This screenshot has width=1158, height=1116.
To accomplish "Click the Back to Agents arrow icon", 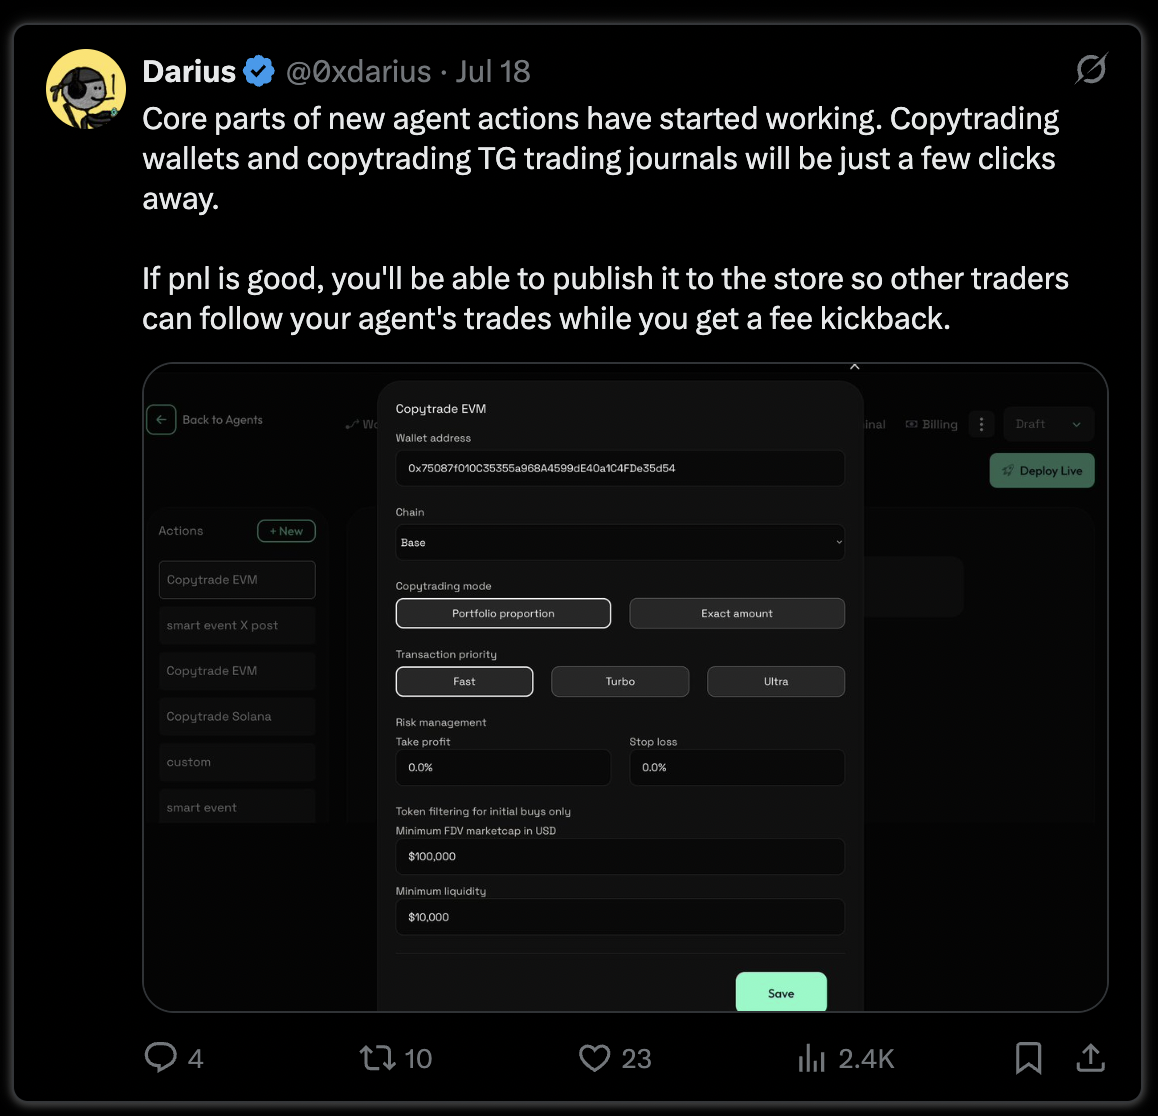I will click(x=161, y=420).
